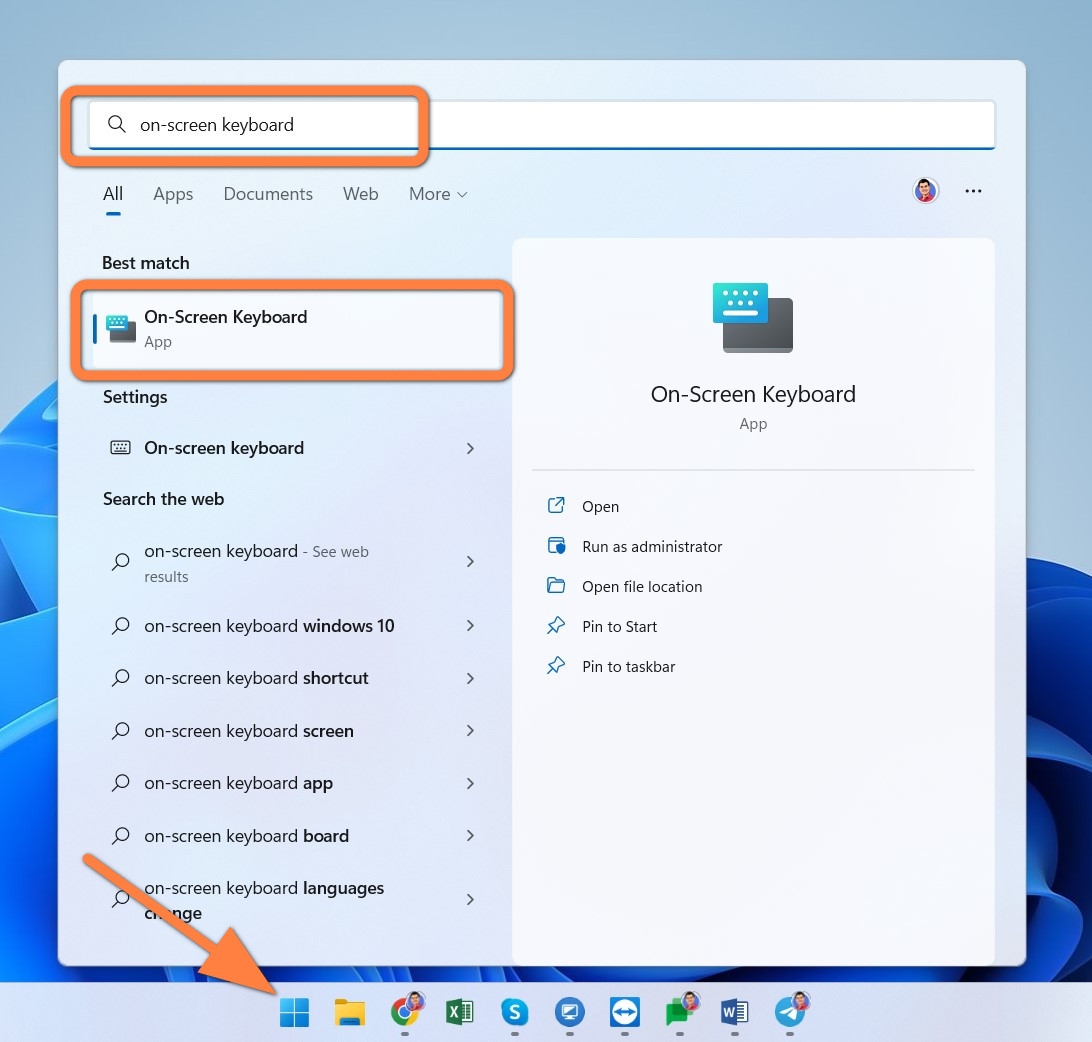Click the pin icon beside Pin to taskbar
Image resolution: width=1092 pixels, height=1042 pixels.
pyautogui.click(x=556, y=665)
